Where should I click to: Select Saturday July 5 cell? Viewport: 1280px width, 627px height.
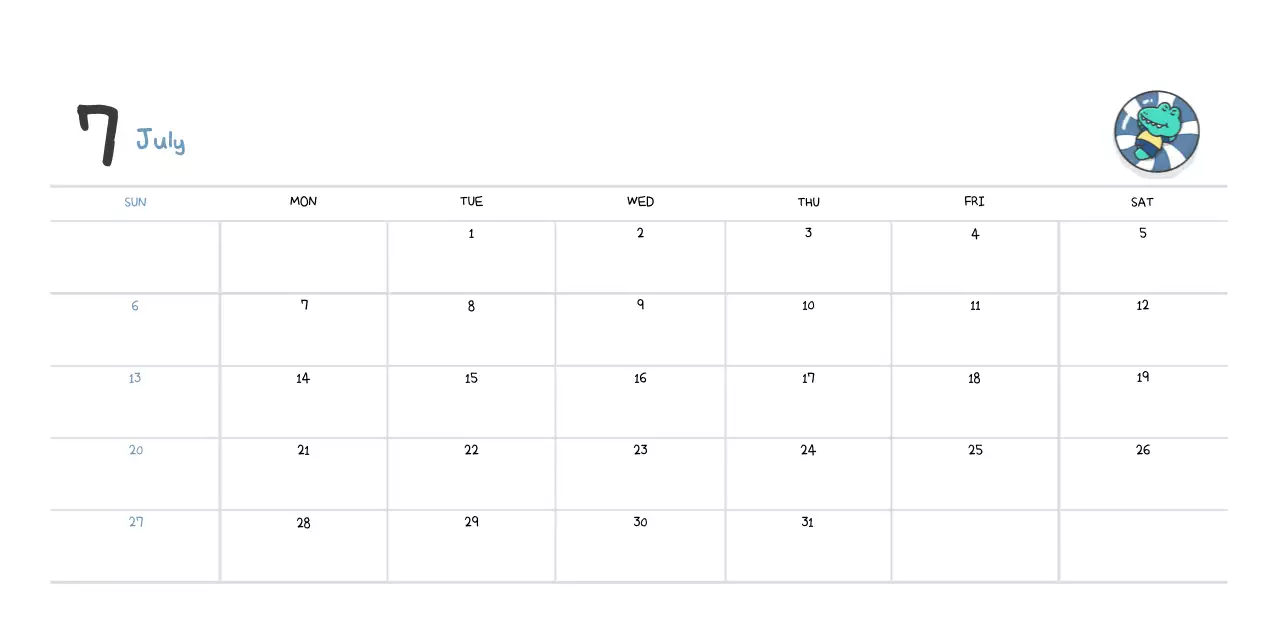coord(1142,256)
